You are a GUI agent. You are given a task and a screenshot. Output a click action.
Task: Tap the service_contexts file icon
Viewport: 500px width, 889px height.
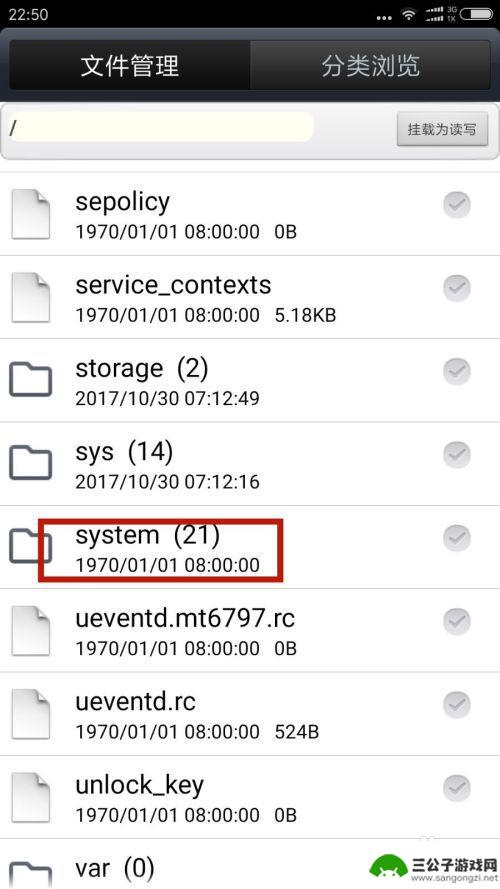(x=31, y=297)
